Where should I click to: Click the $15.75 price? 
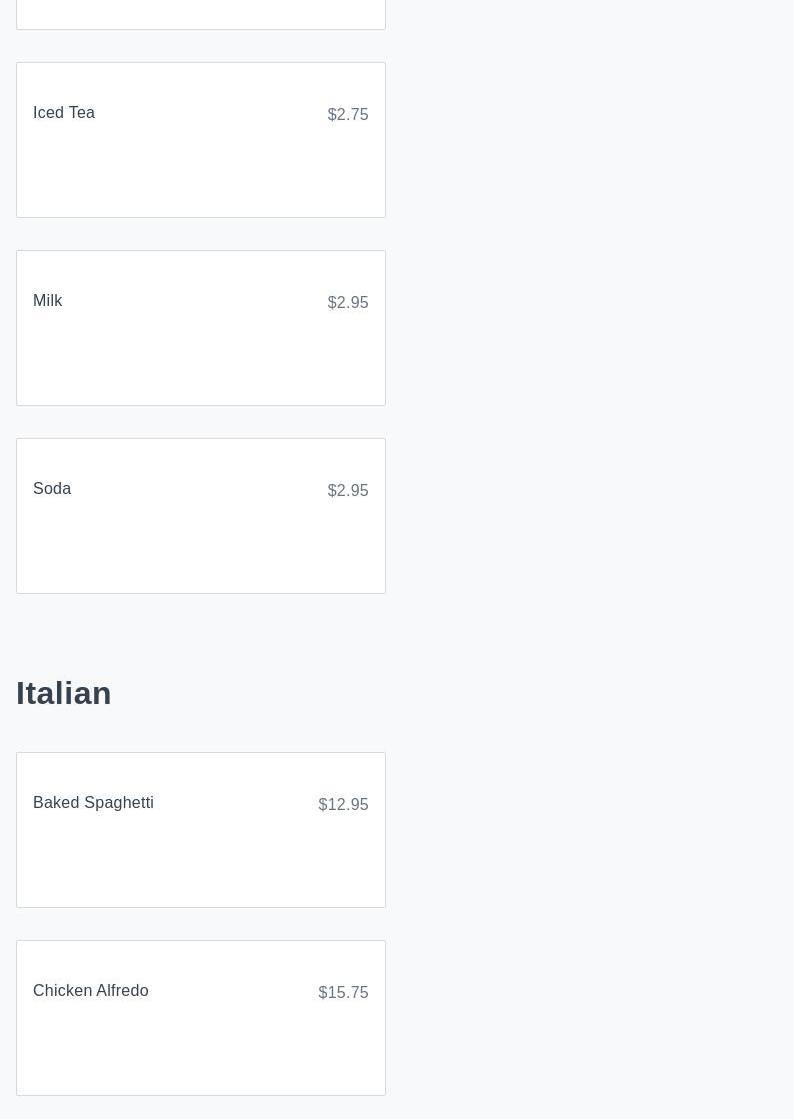[343, 993]
